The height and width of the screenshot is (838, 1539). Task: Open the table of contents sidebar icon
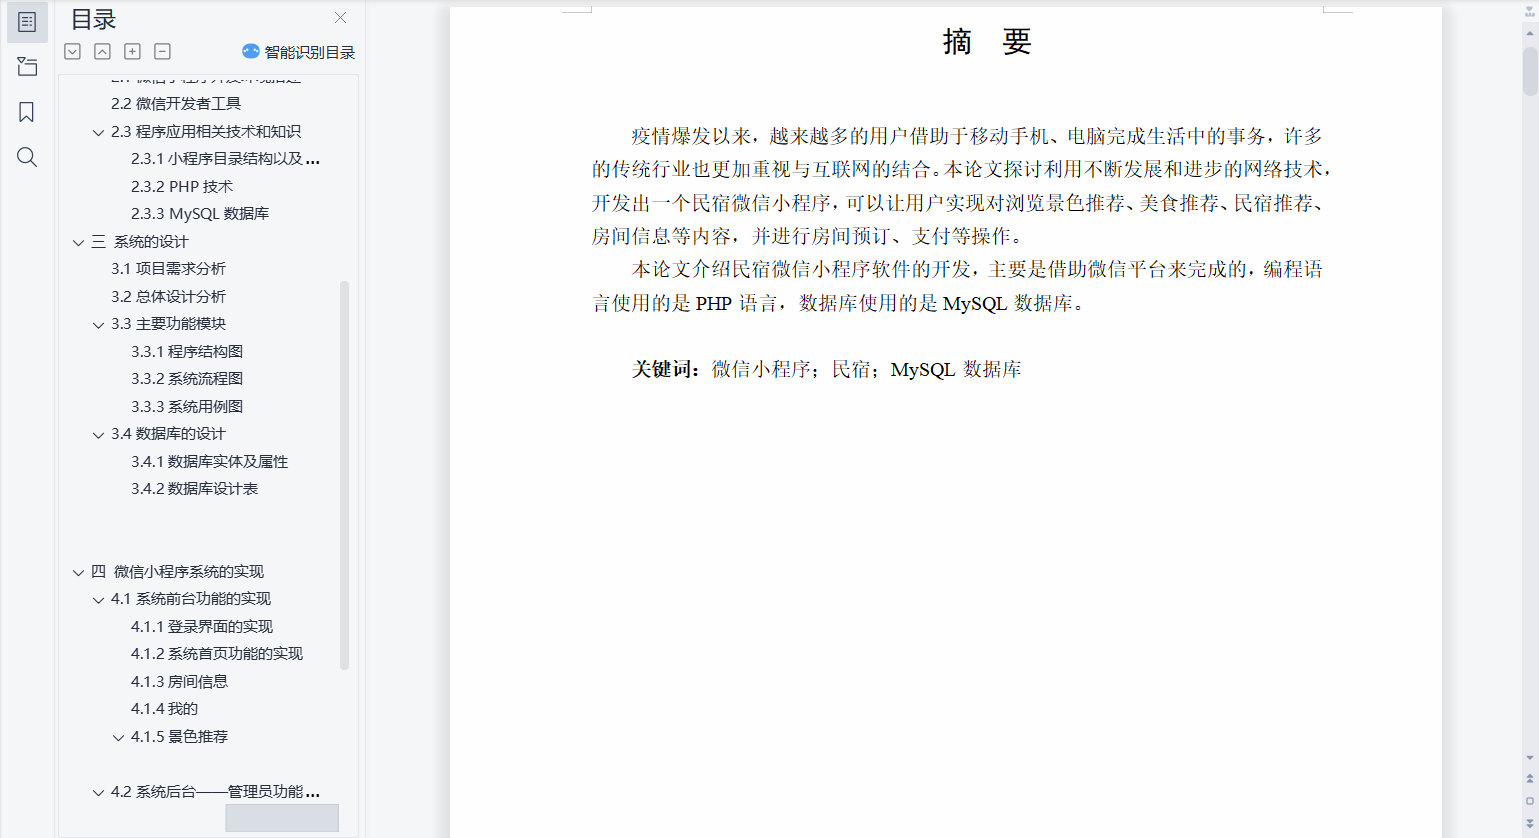tap(26, 22)
